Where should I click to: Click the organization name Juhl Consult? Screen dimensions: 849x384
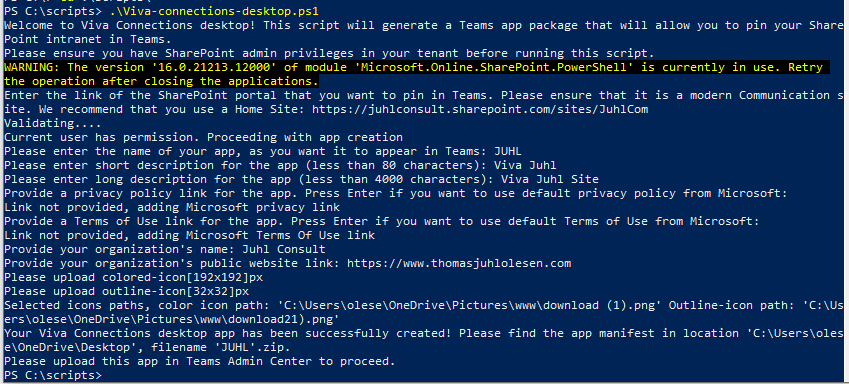(283, 250)
